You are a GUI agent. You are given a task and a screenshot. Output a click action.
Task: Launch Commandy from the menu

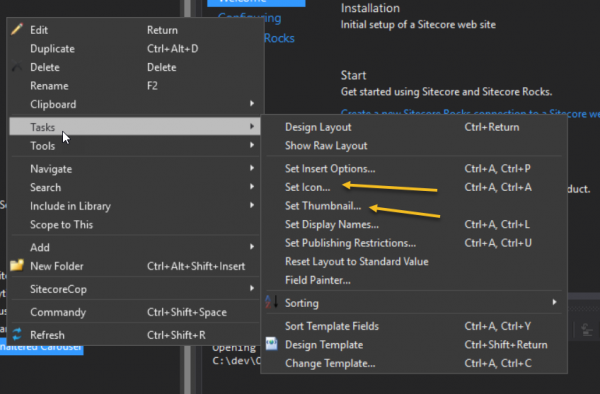coord(135,312)
